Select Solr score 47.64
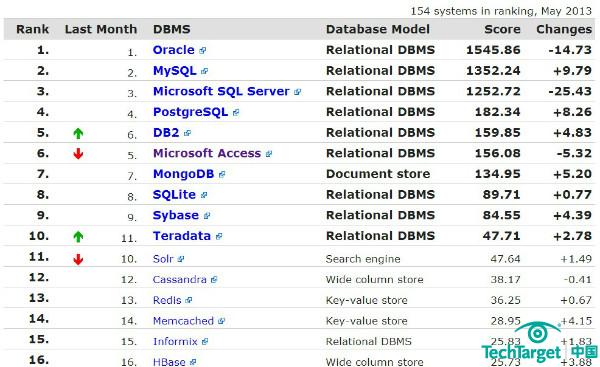 pos(505,259)
